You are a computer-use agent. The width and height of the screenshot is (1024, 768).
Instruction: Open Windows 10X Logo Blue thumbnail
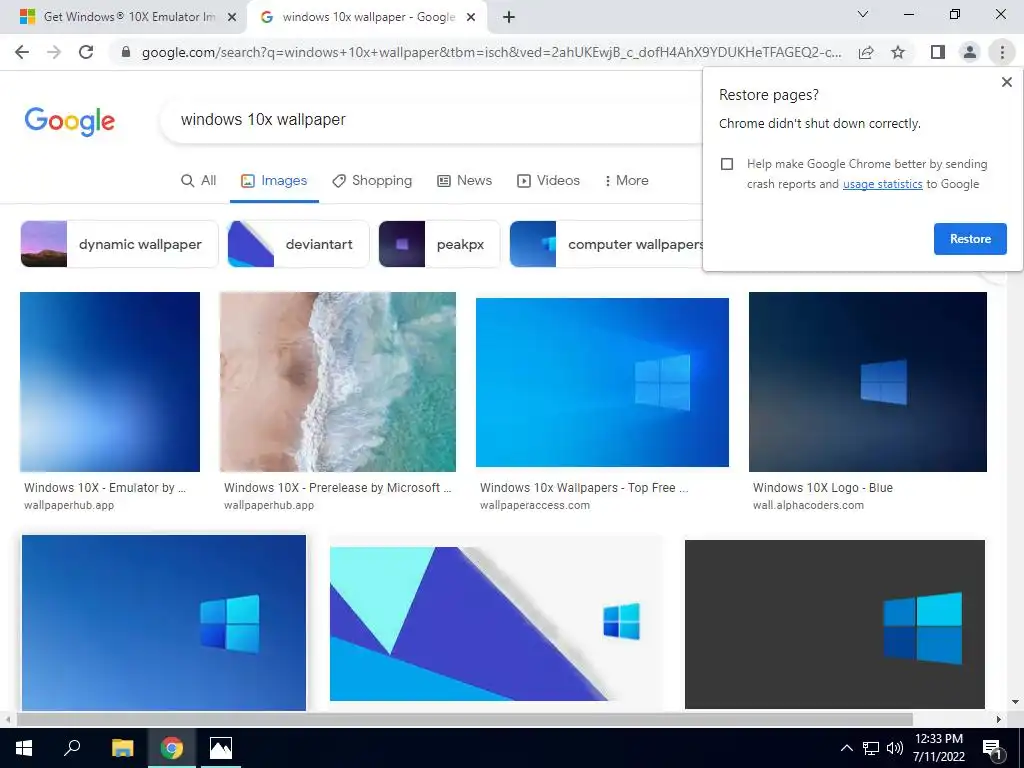click(x=867, y=381)
